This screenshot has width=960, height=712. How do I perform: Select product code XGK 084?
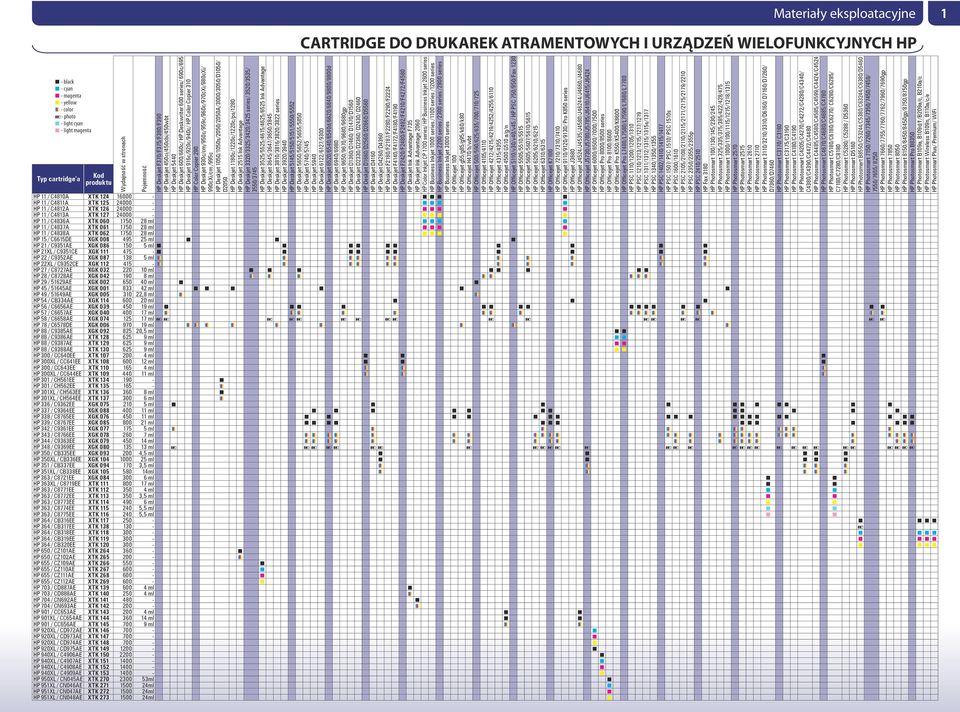point(98,478)
